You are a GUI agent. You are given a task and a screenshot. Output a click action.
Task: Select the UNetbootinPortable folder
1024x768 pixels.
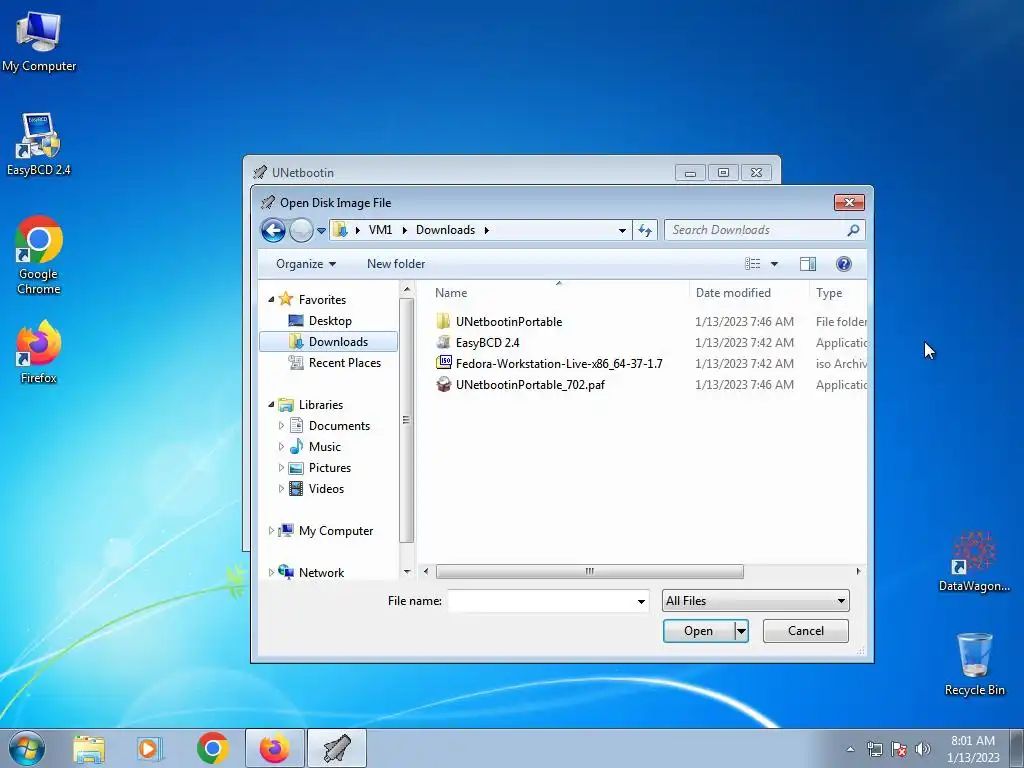[509, 321]
